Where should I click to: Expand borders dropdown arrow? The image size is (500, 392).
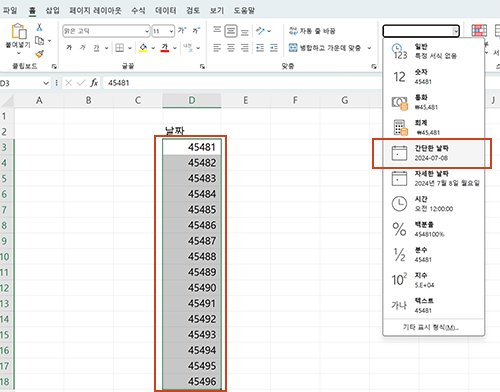click(130, 48)
